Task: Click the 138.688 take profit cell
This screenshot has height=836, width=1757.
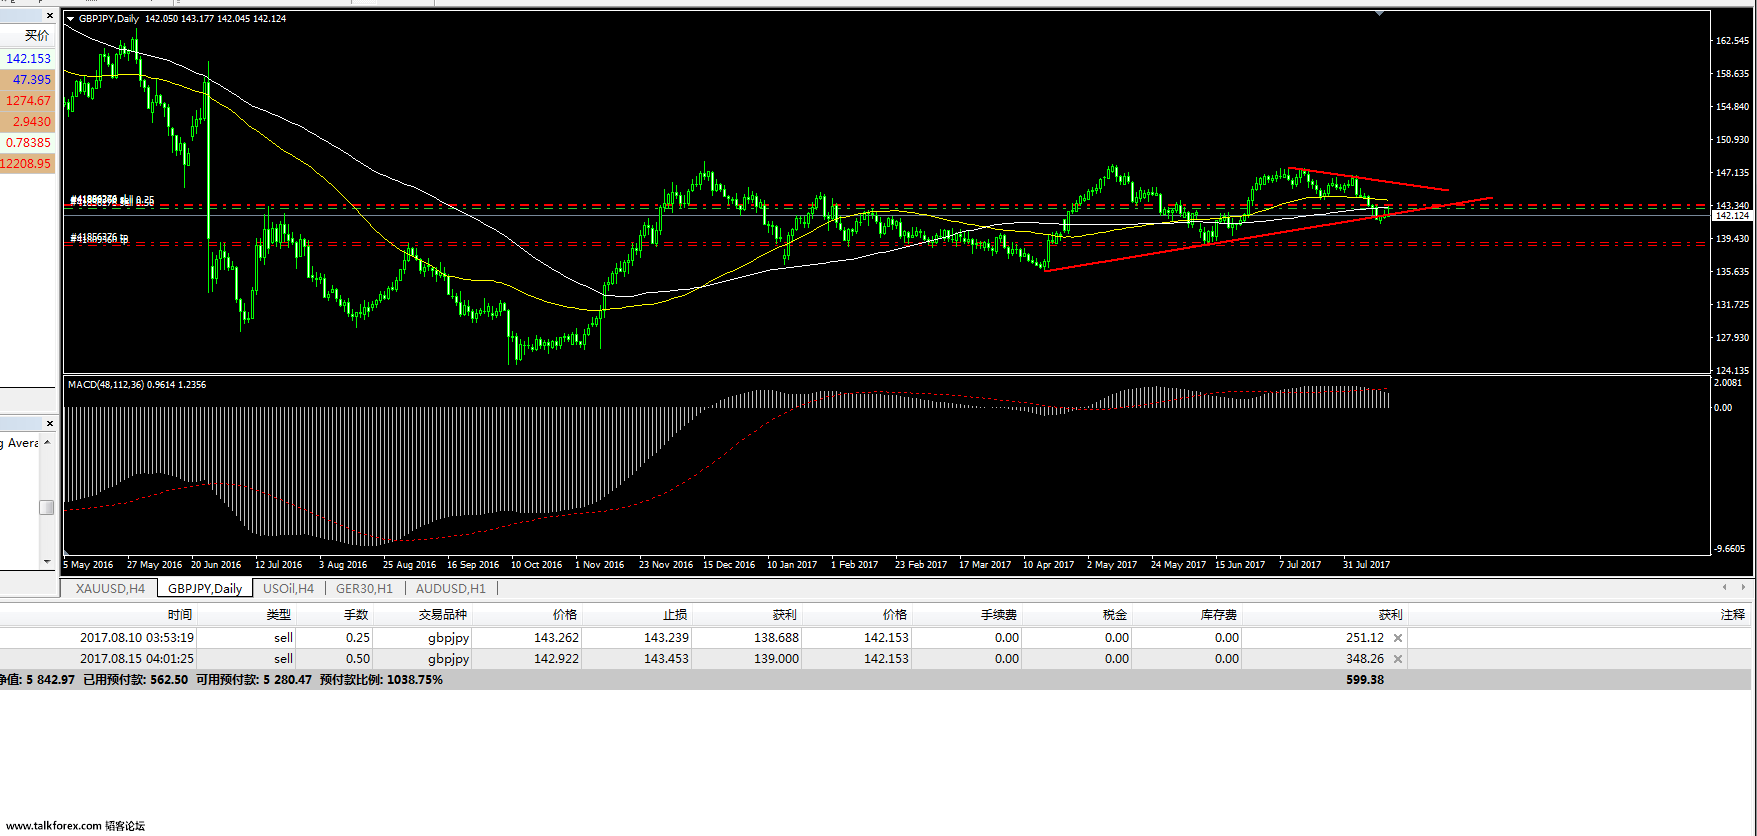Action: pyautogui.click(x=776, y=638)
